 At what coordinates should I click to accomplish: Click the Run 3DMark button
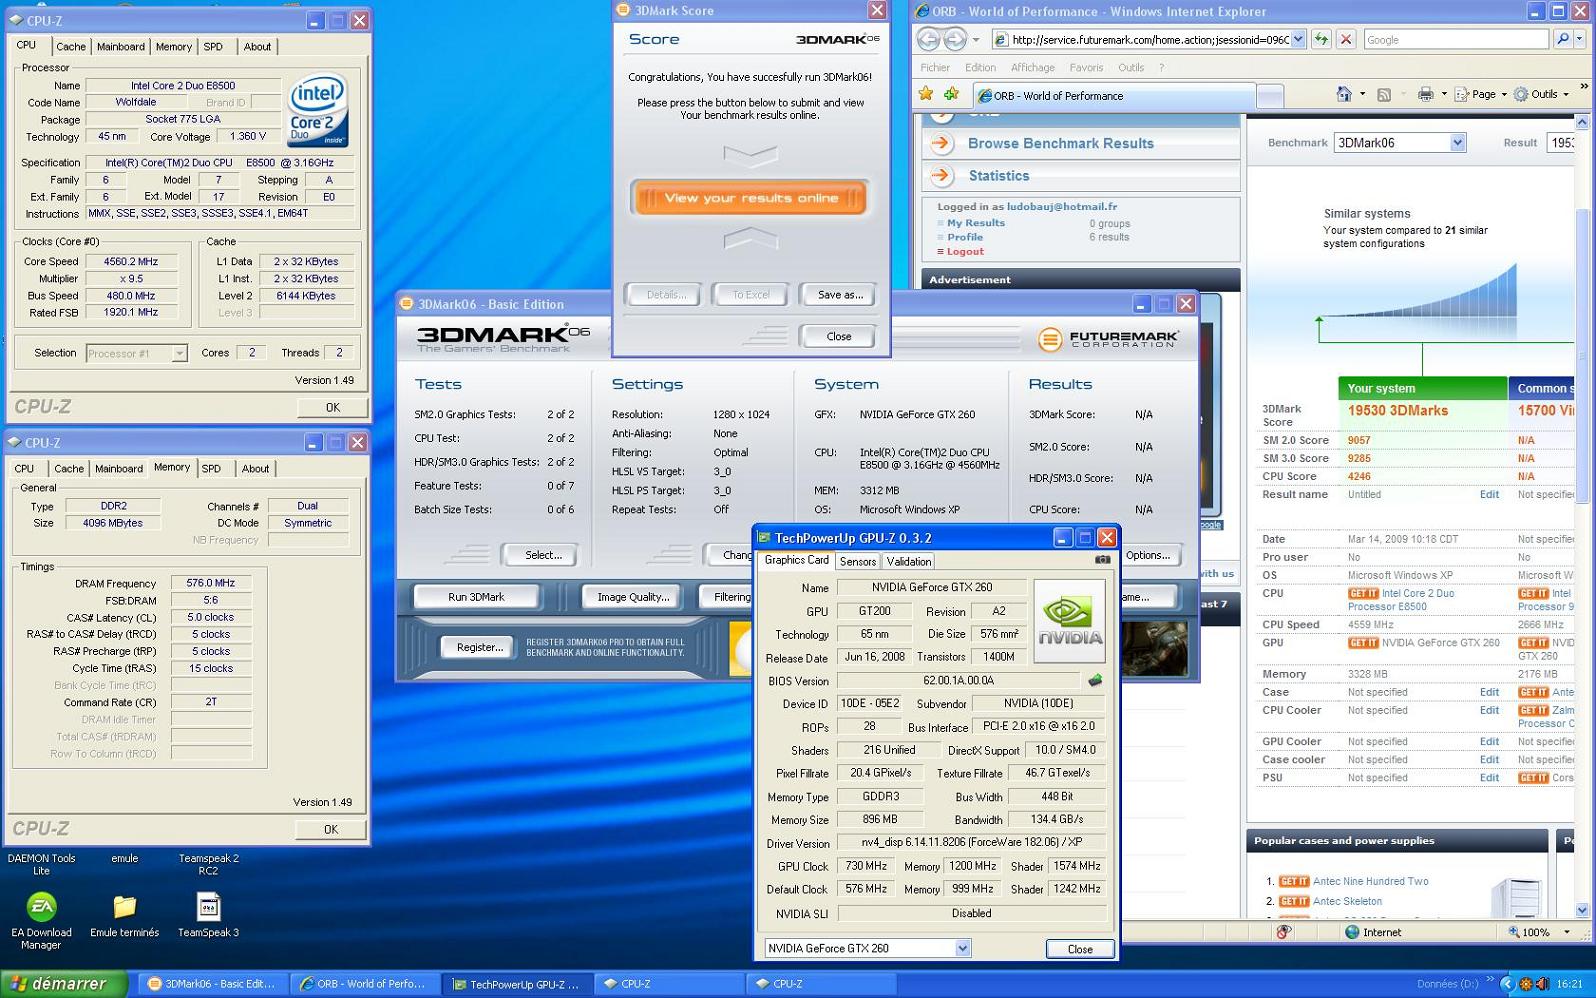[476, 597]
